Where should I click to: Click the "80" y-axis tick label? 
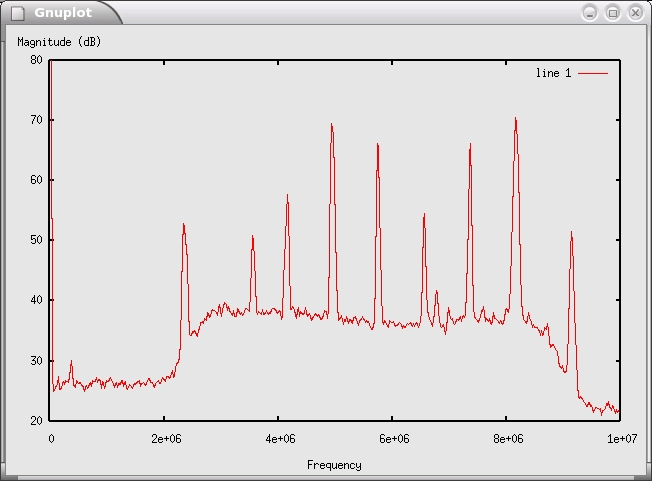(36, 60)
